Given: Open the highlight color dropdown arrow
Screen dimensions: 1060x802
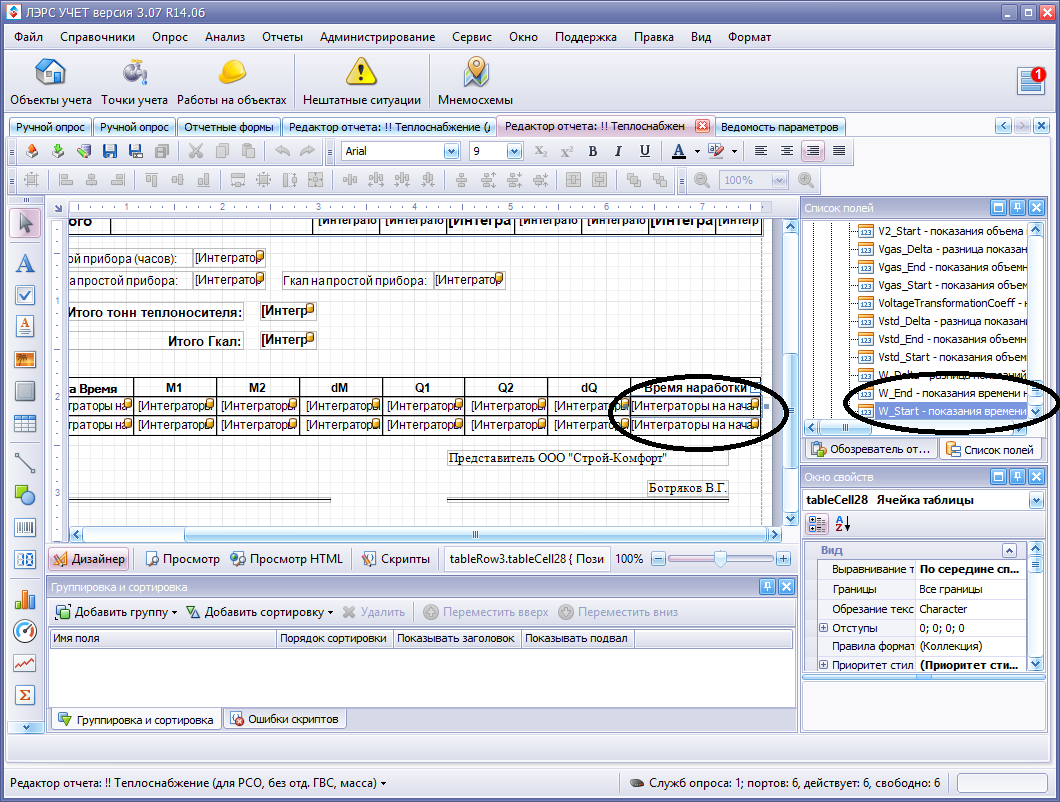Looking at the screenshot, I should tap(734, 151).
